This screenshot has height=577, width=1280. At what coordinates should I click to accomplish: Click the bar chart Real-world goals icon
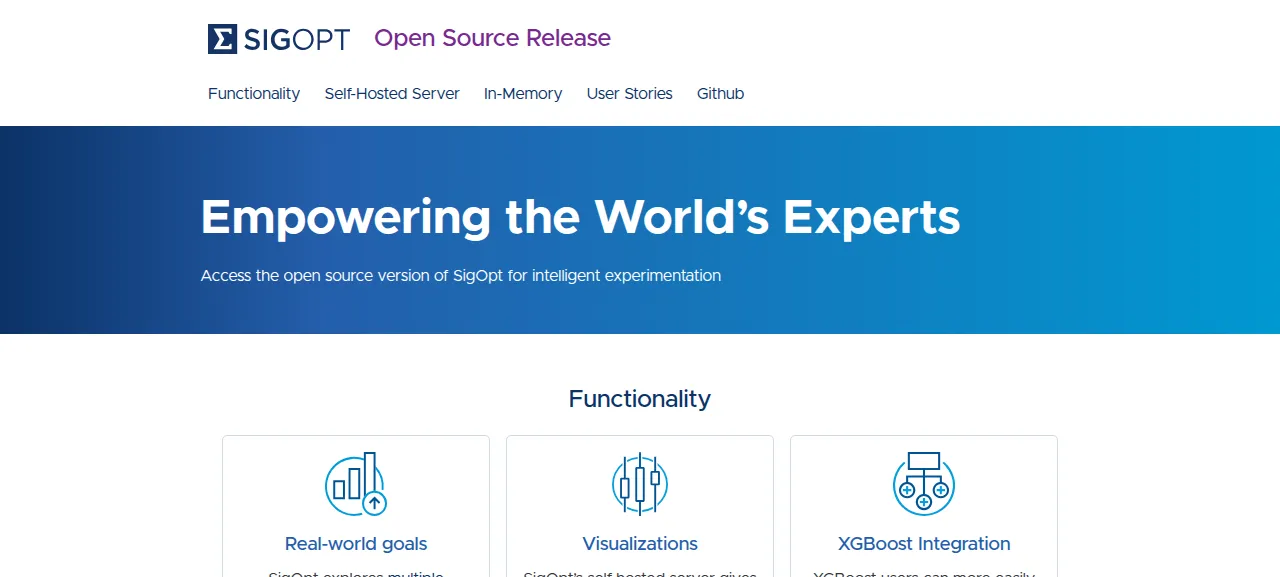pos(356,484)
